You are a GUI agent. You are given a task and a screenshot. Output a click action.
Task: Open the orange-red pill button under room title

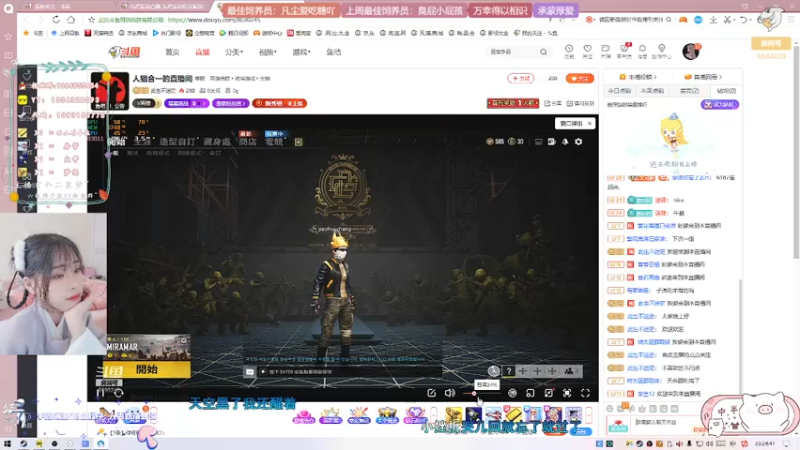(x=279, y=103)
